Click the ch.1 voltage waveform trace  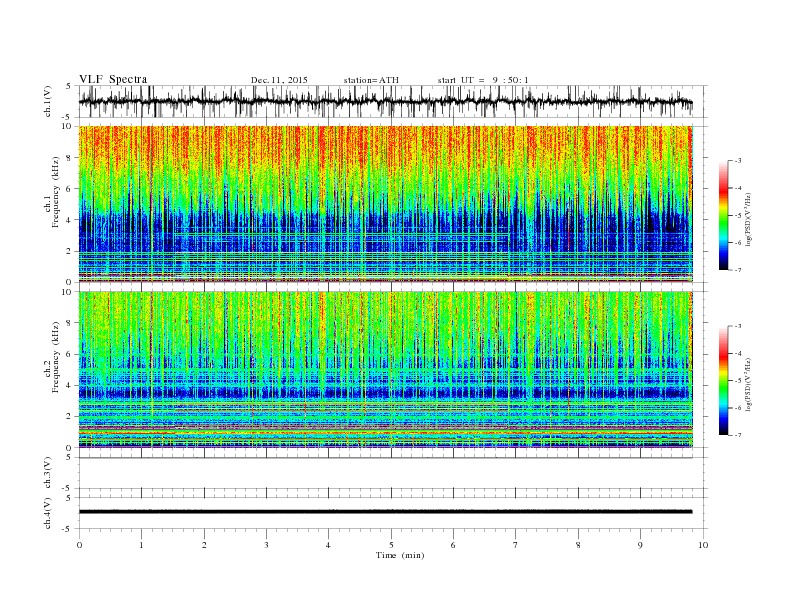click(385, 101)
